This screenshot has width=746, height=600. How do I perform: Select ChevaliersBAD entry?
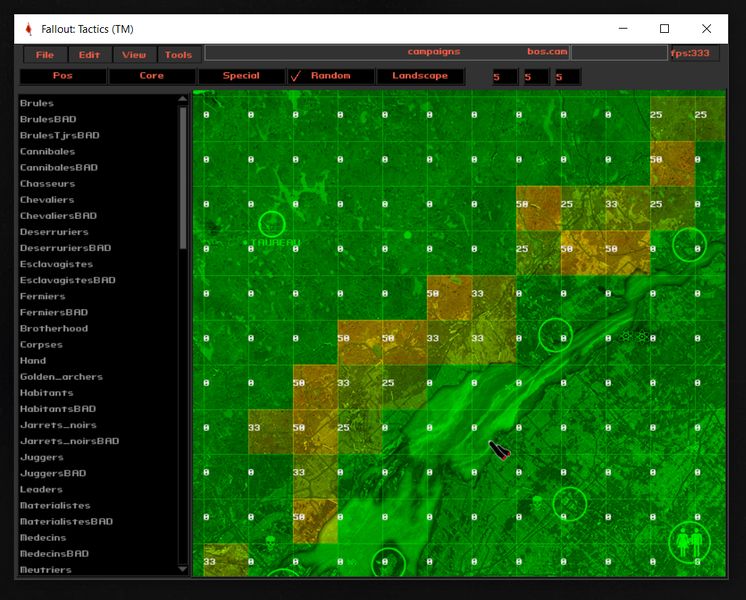pos(59,216)
